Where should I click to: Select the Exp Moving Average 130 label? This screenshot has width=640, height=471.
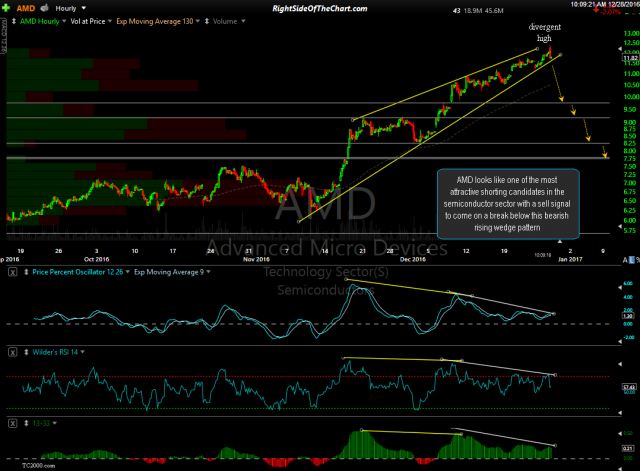[x=155, y=21]
